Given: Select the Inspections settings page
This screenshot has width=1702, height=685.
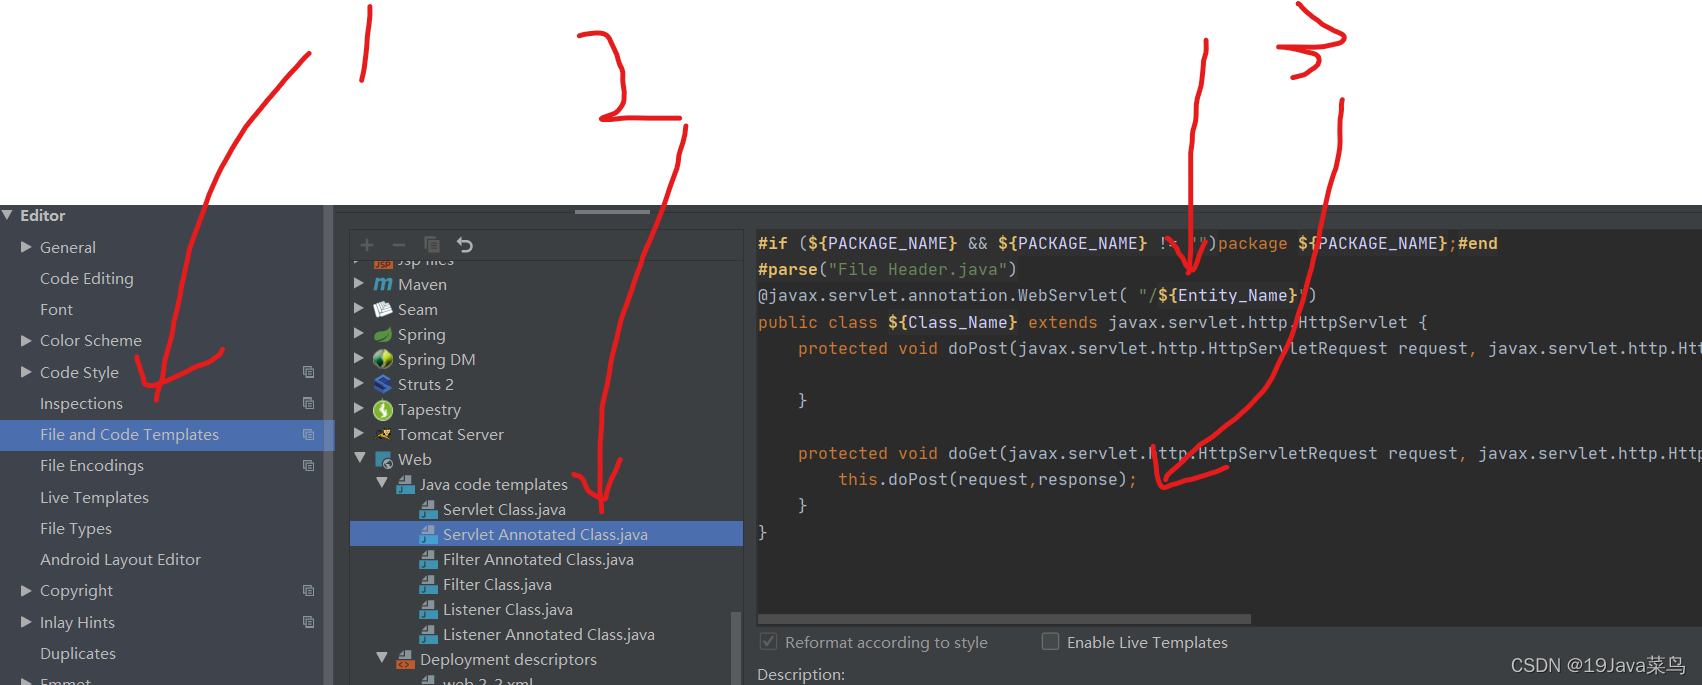Looking at the screenshot, I should (81, 404).
